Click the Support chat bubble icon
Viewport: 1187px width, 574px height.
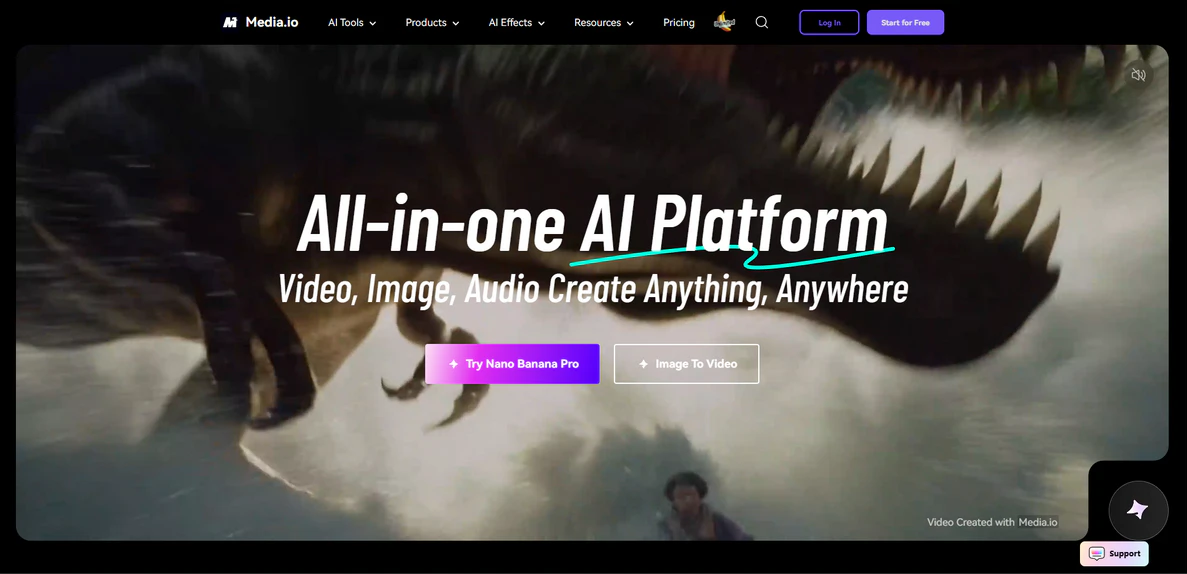coord(1097,554)
